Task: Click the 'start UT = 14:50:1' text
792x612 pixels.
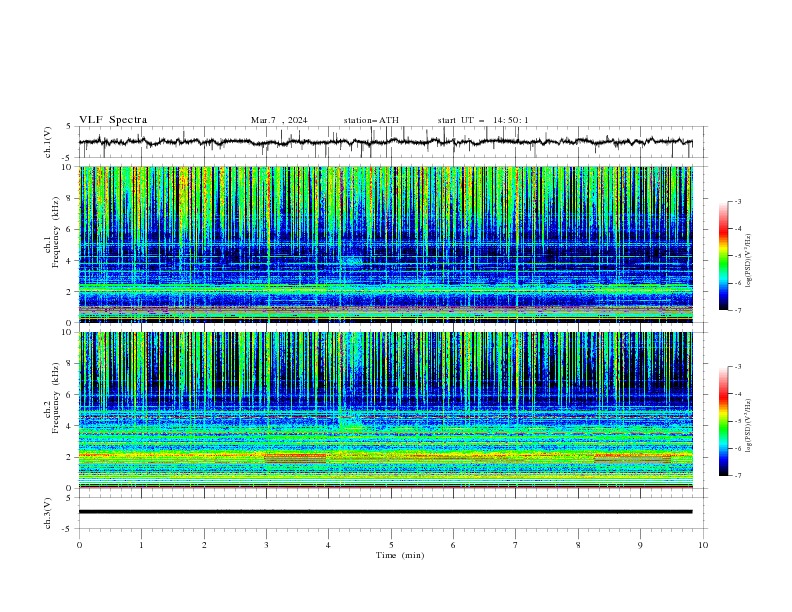Action: [x=483, y=120]
